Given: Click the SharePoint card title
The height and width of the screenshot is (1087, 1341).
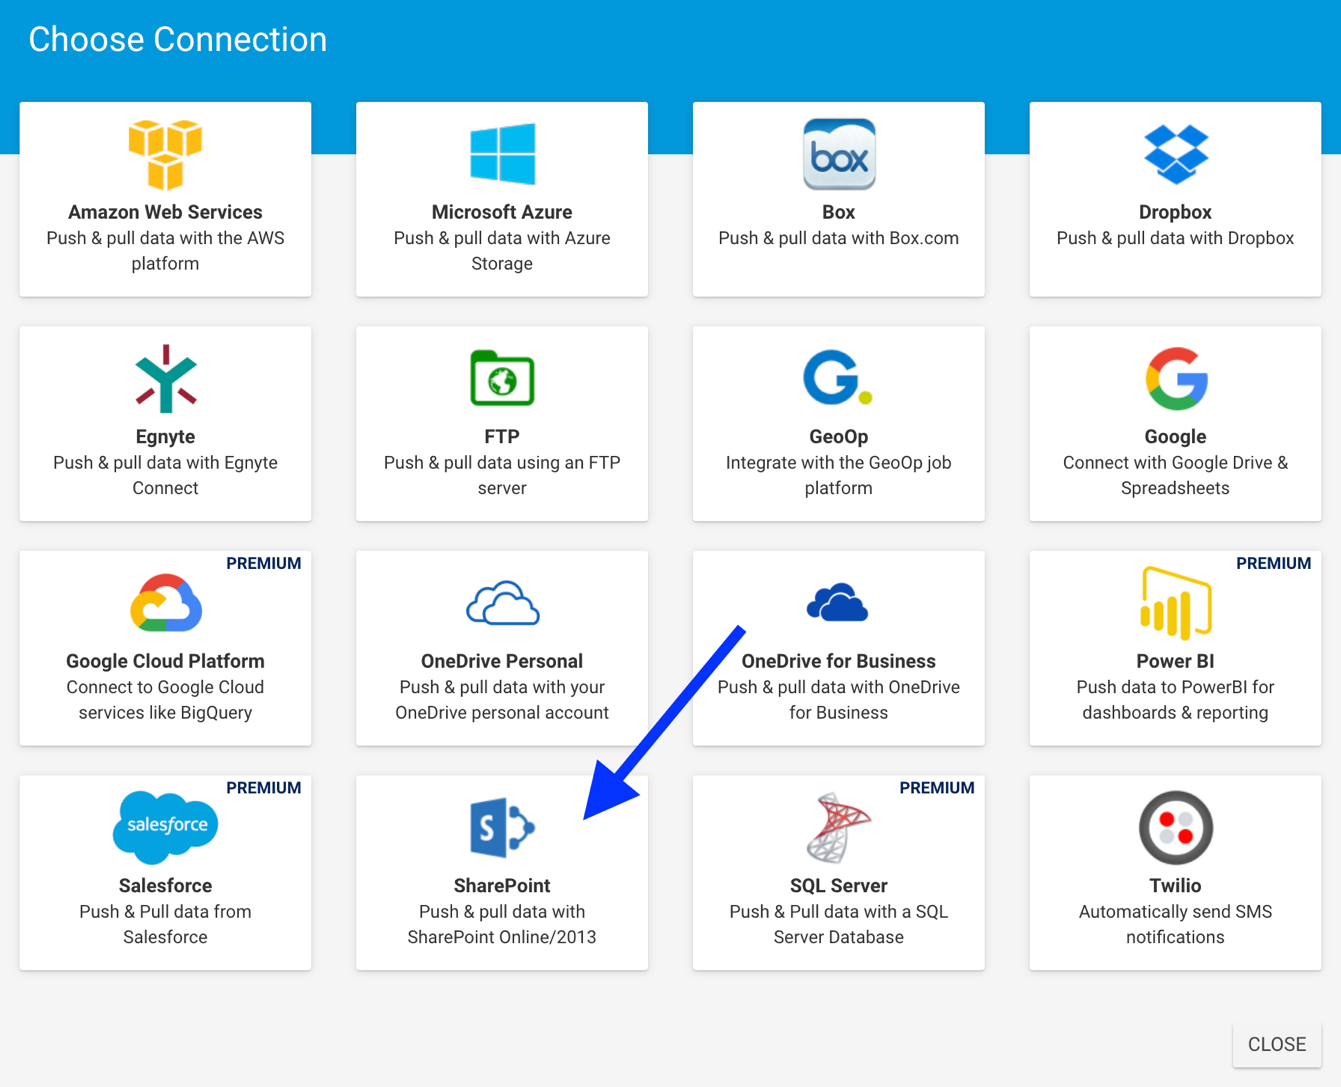Looking at the screenshot, I should click(x=502, y=886).
